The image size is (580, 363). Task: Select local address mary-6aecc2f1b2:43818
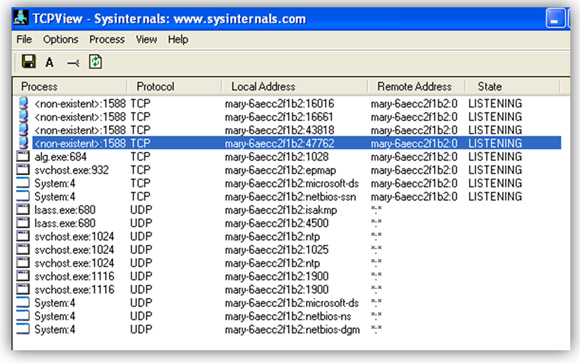(279, 130)
